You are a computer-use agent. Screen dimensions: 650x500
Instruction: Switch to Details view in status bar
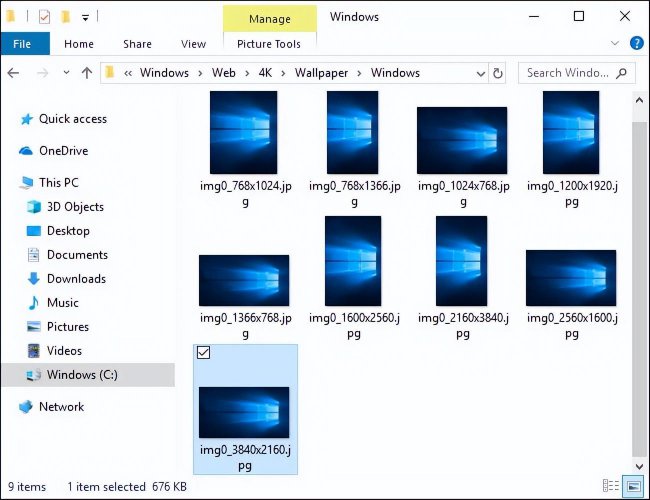[x=611, y=485]
